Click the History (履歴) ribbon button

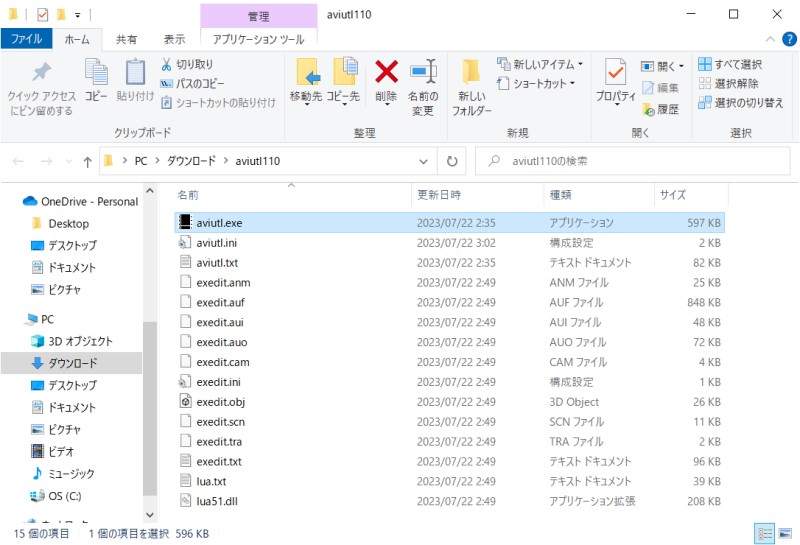pyautogui.click(x=660, y=109)
